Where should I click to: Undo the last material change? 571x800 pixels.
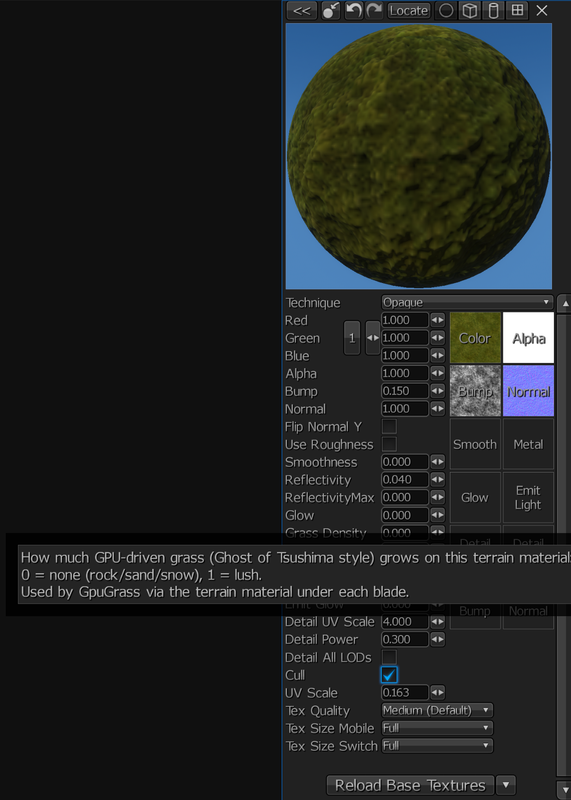354,11
